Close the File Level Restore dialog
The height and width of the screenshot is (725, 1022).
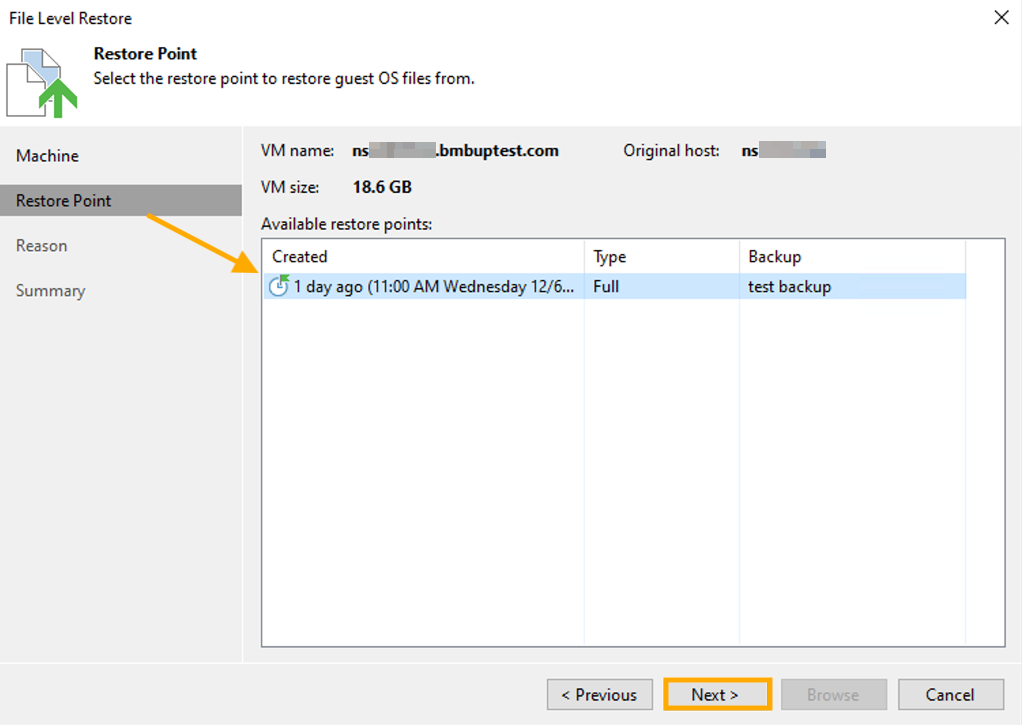[1003, 17]
